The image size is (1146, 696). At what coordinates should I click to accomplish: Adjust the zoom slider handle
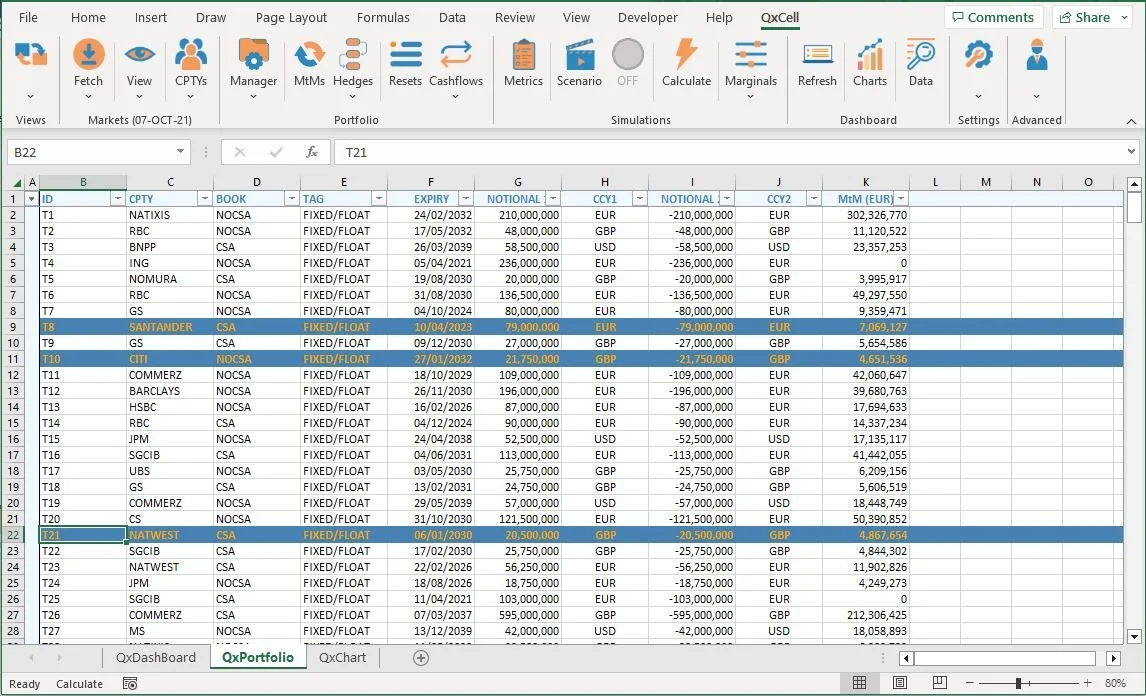tap(1018, 683)
